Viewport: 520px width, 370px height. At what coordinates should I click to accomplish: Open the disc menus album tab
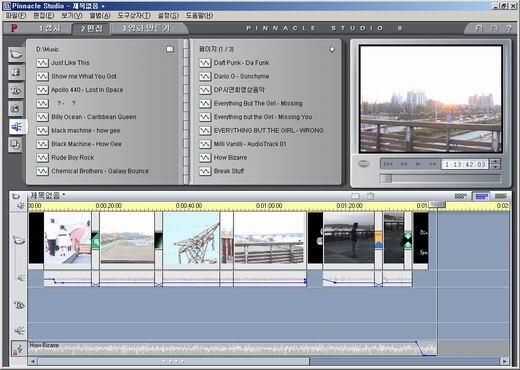click(x=16, y=145)
